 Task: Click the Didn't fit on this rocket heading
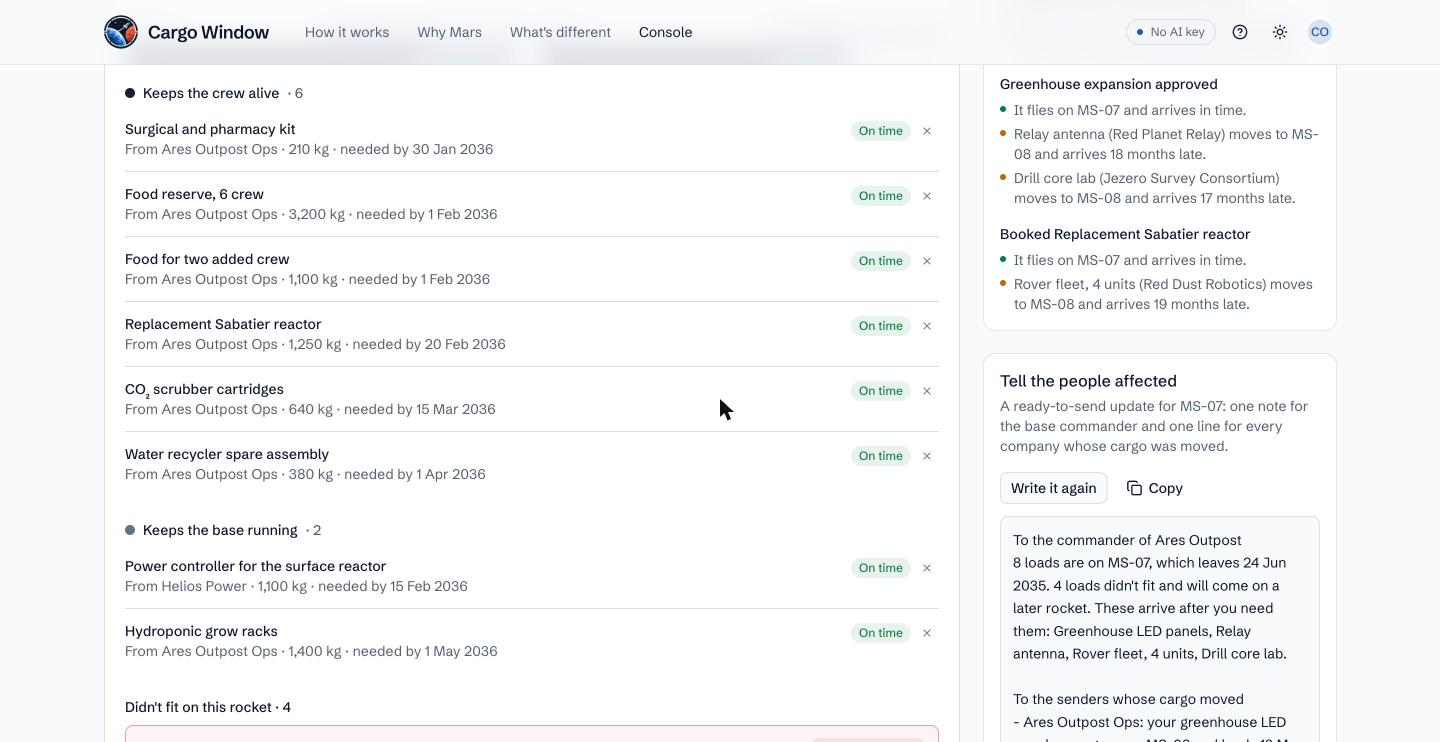point(208,707)
